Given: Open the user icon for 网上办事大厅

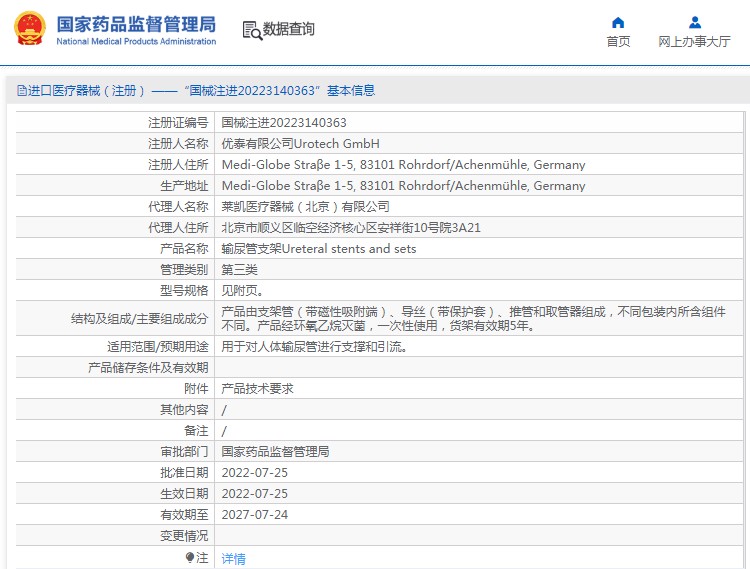Looking at the screenshot, I should pos(695,22).
